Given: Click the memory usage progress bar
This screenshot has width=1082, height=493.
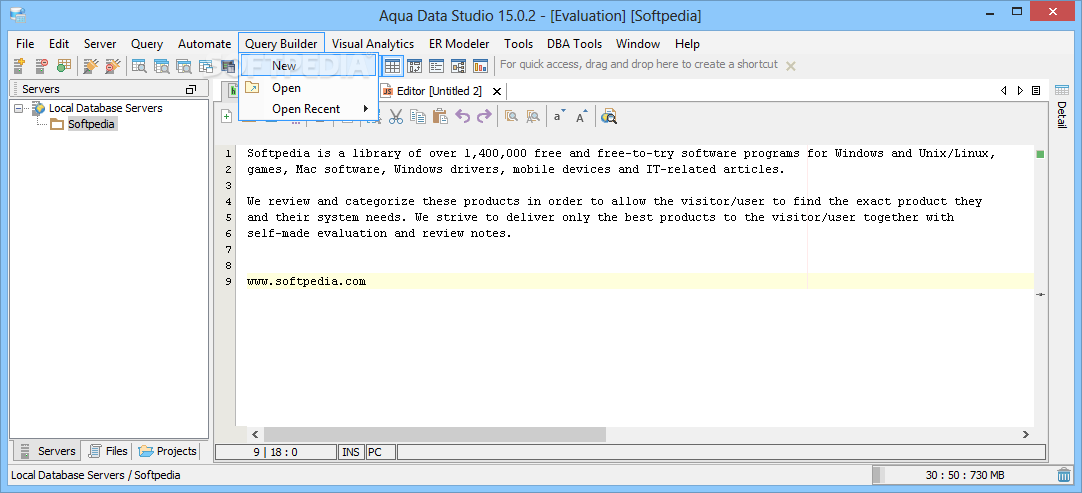Looking at the screenshot, I should point(963,475).
